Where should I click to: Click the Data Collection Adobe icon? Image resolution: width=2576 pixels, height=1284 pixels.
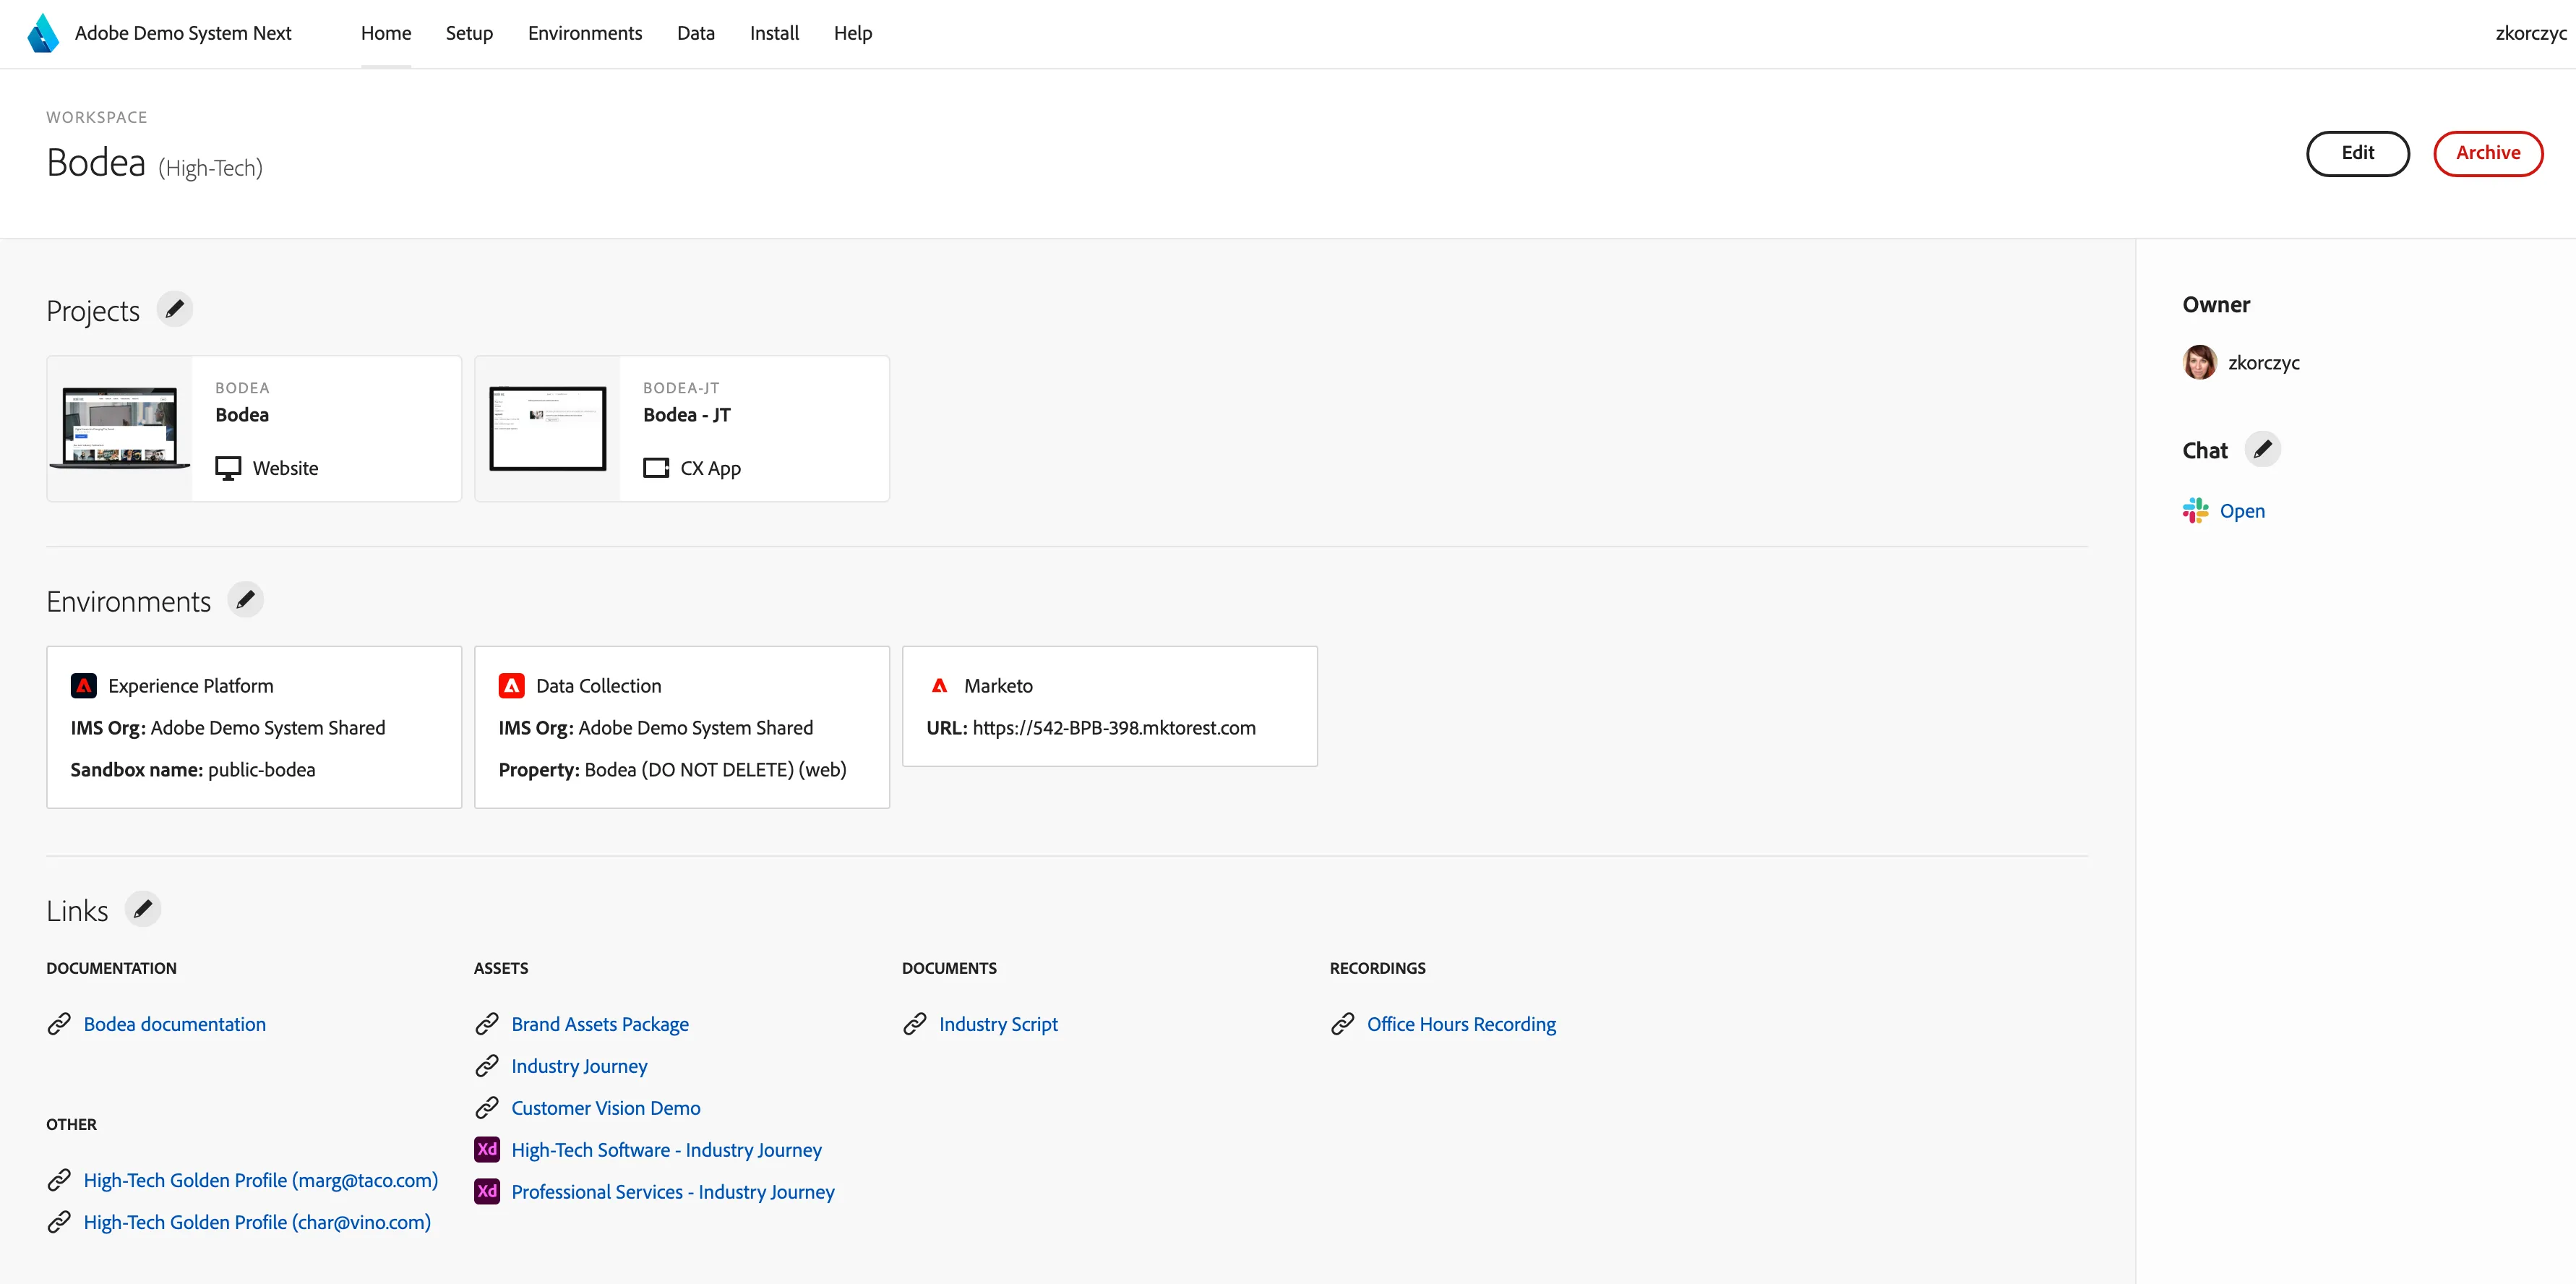[511, 686]
